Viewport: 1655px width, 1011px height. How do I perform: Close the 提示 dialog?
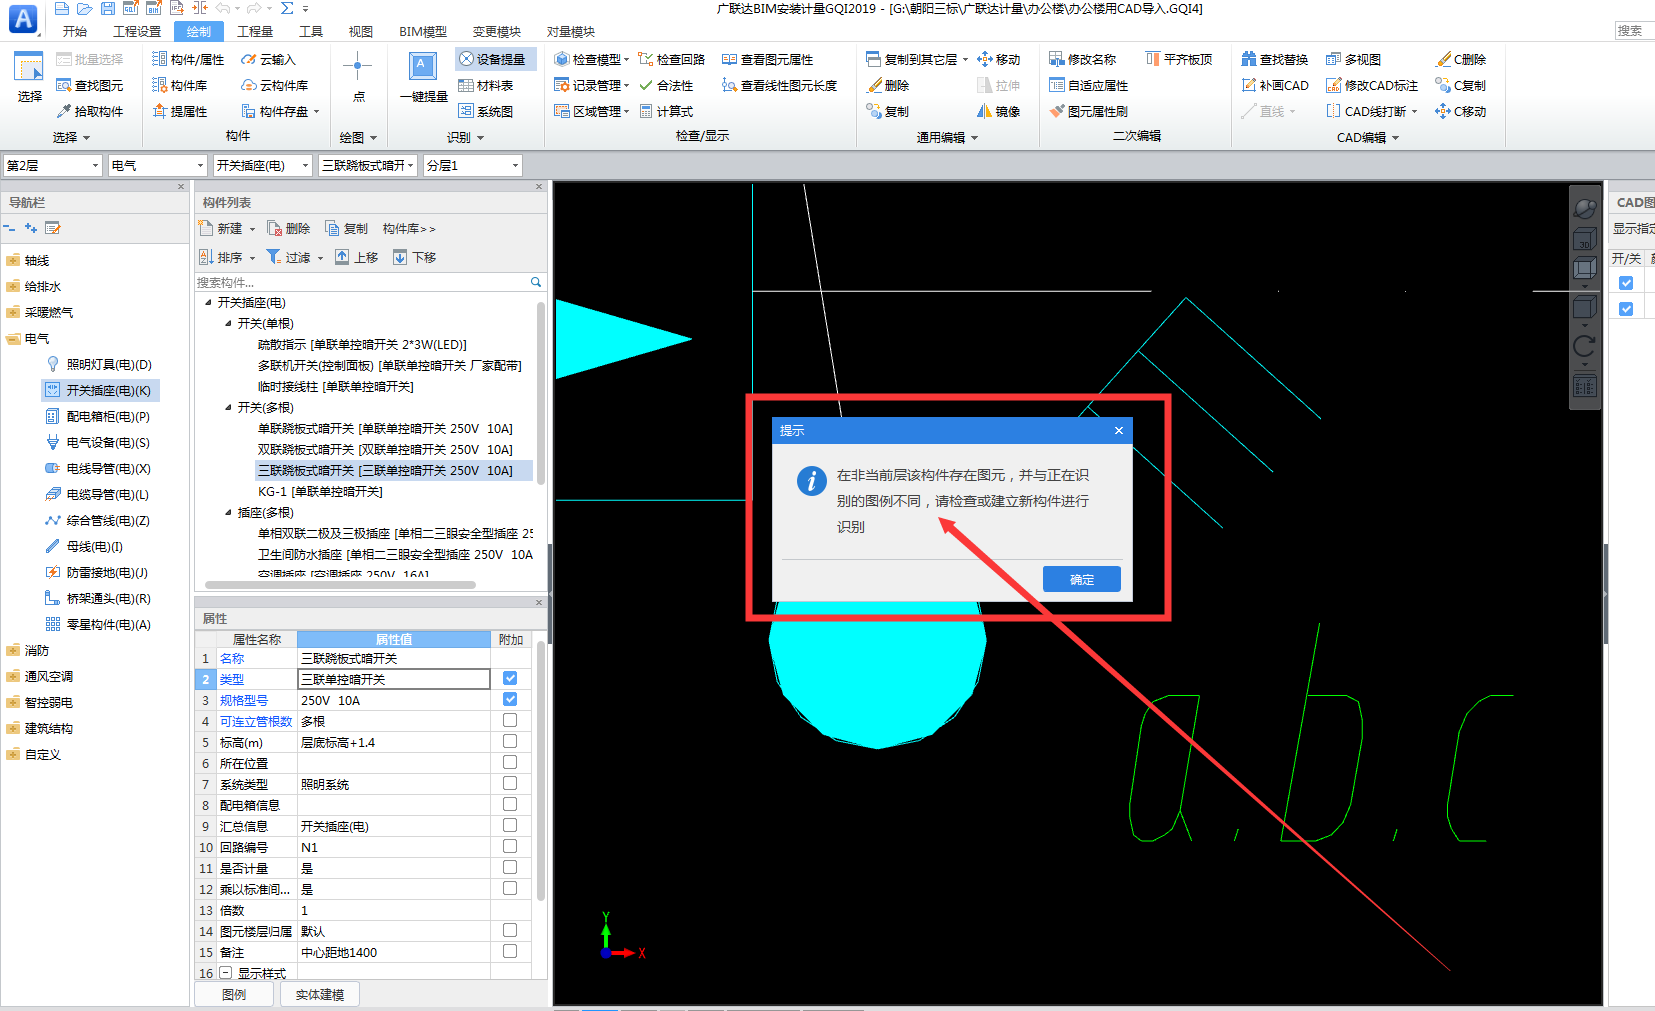click(x=1119, y=430)
